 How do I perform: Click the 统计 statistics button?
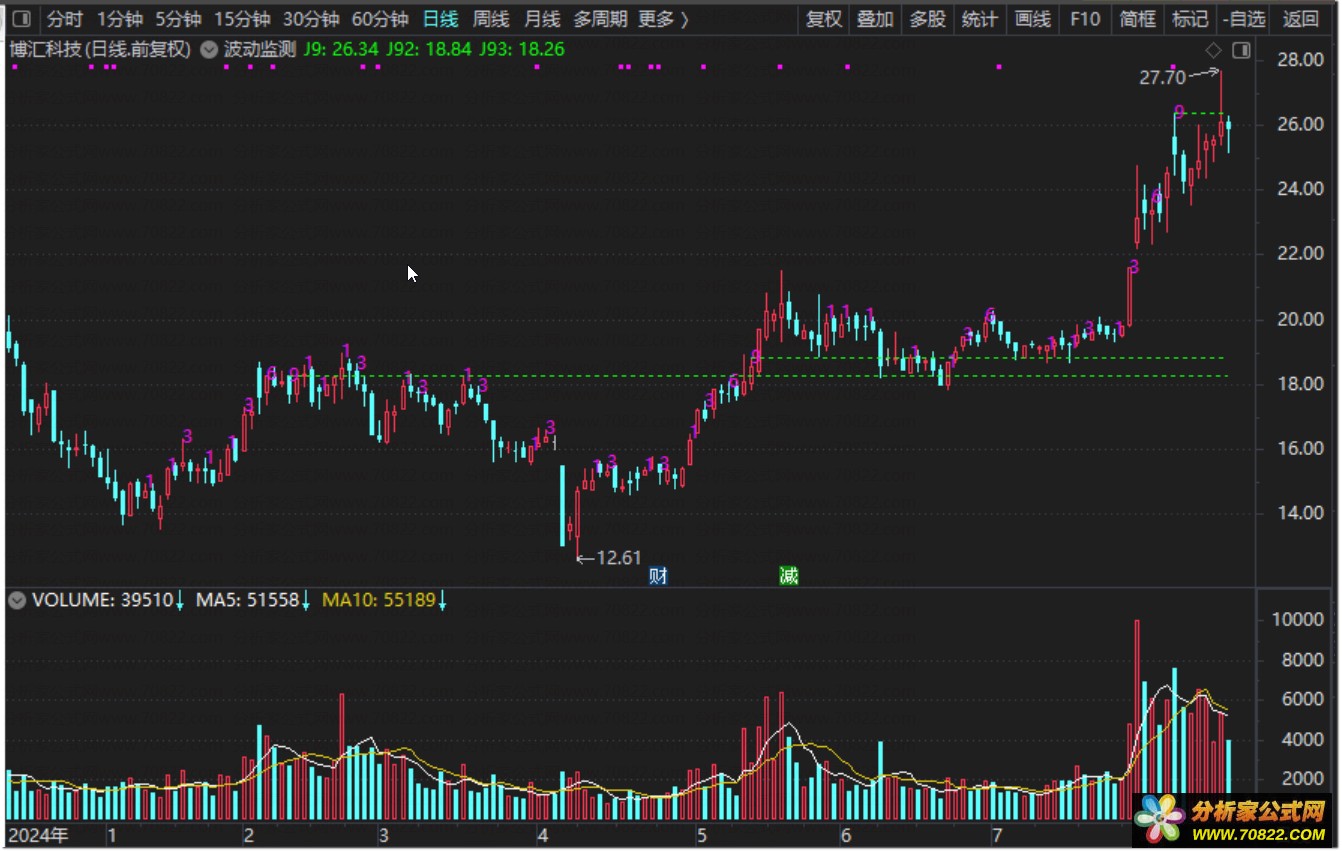[979, 19]
